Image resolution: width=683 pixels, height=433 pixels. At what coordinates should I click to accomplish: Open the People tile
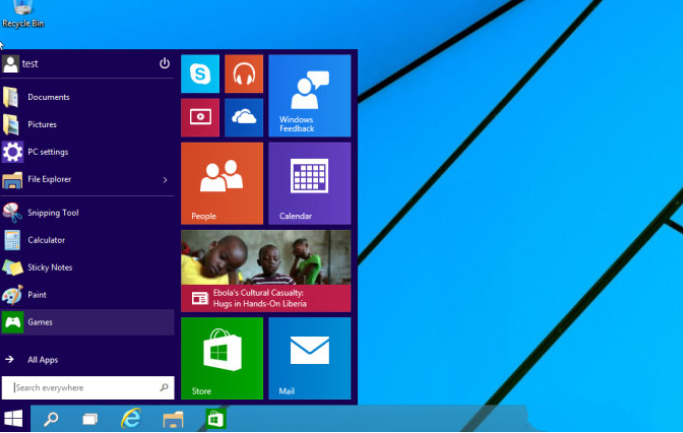coord(222,183)
